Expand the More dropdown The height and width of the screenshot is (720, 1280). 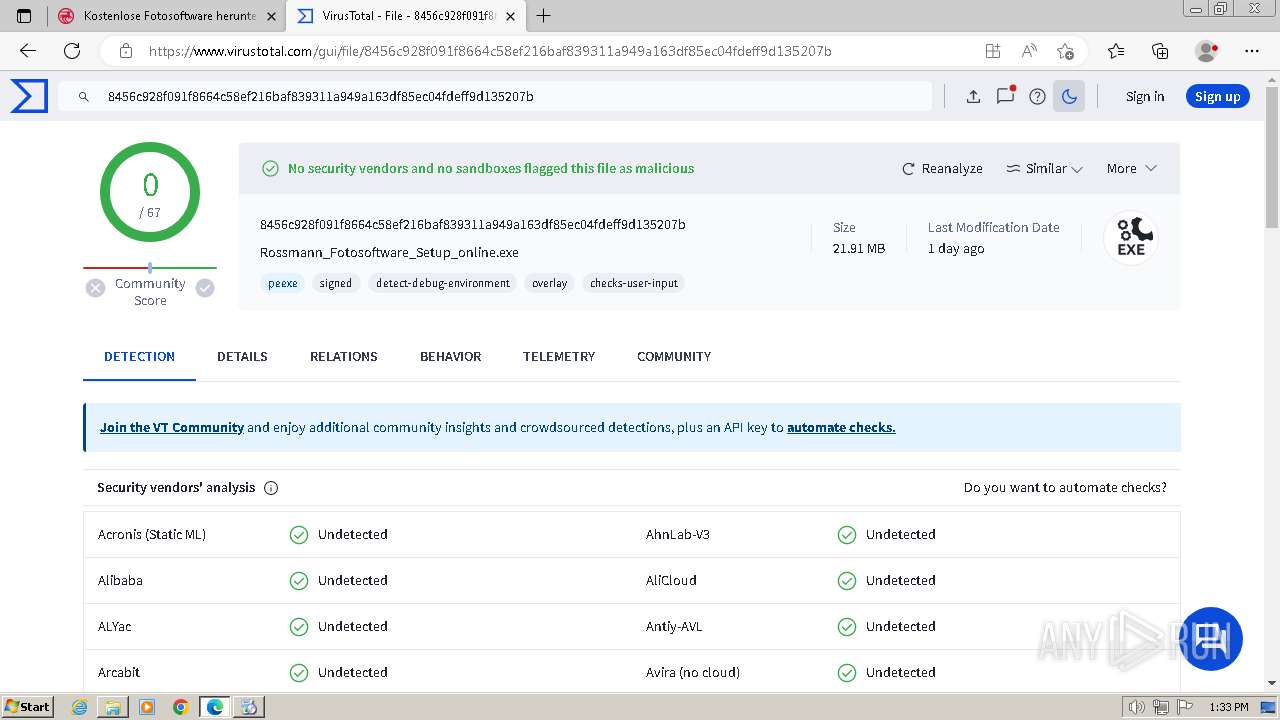[x=1131, y=169]
